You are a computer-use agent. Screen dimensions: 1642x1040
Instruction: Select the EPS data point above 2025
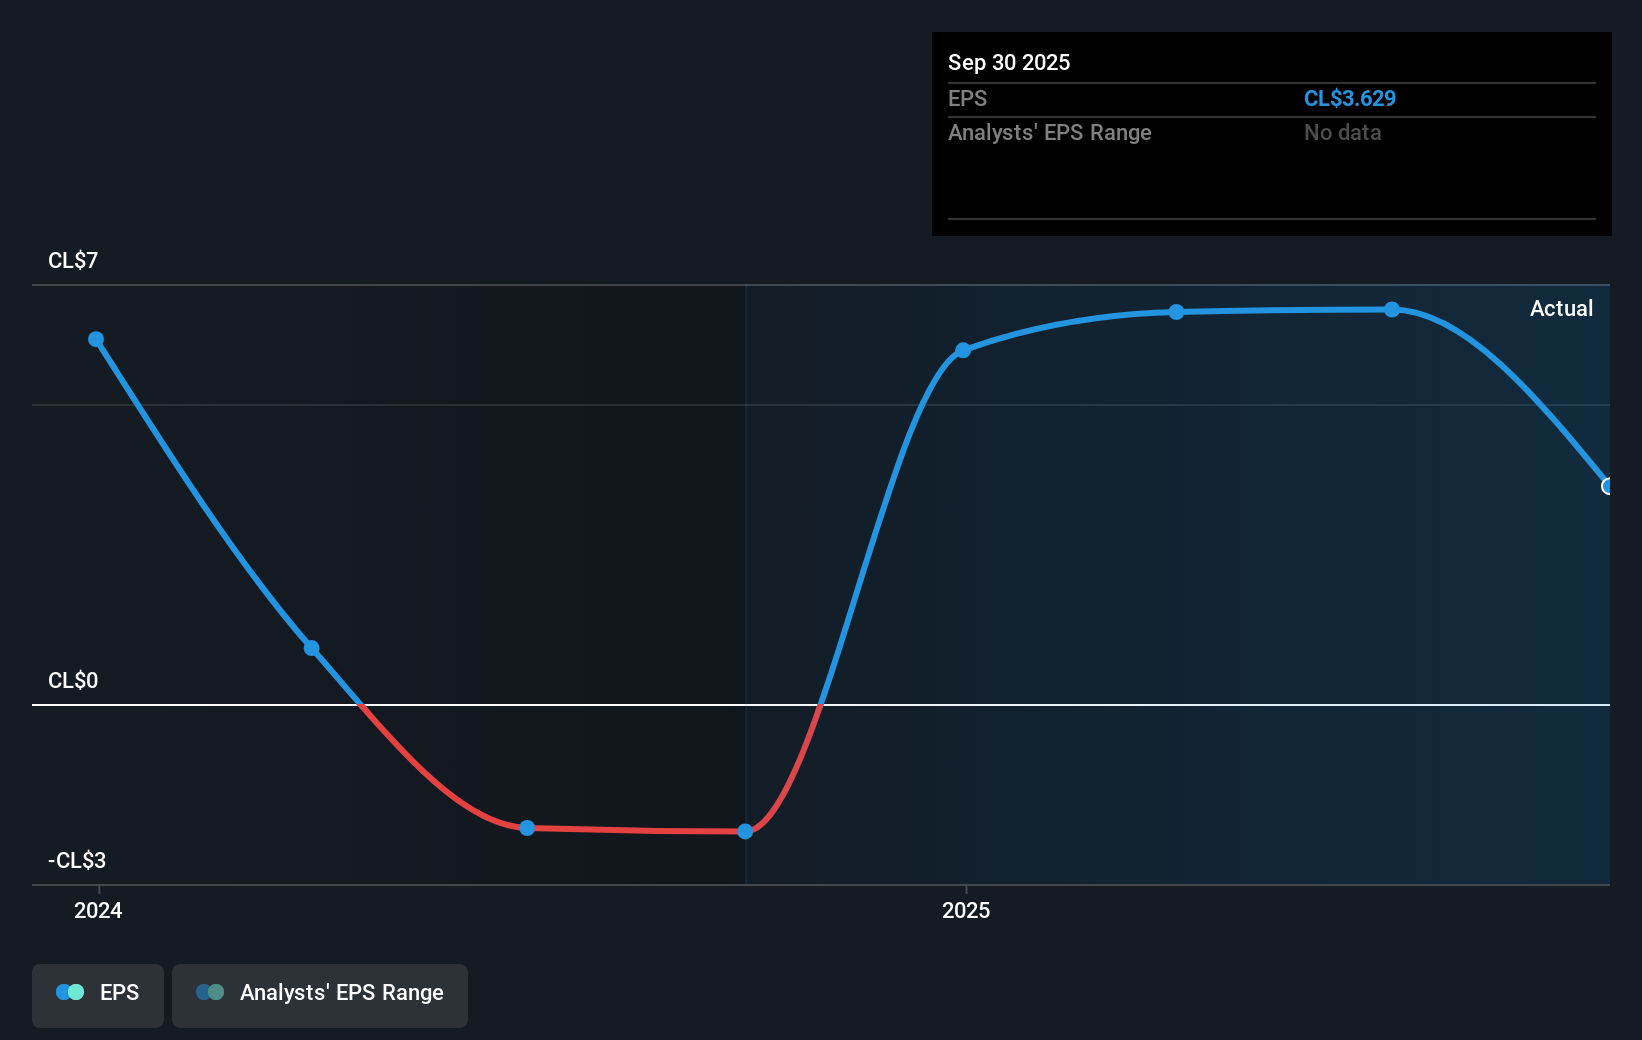click(963, 350)
